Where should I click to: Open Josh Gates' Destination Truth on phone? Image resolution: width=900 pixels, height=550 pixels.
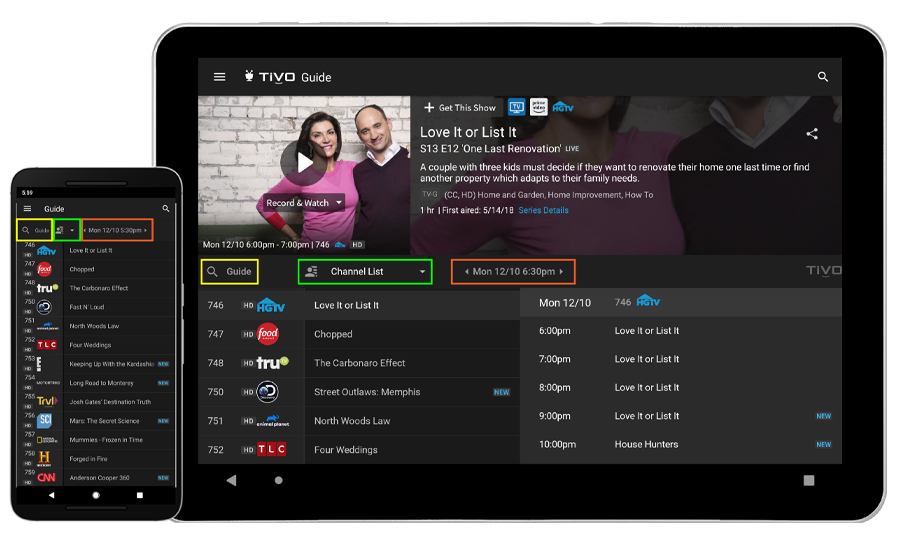[x=119, y=402]
